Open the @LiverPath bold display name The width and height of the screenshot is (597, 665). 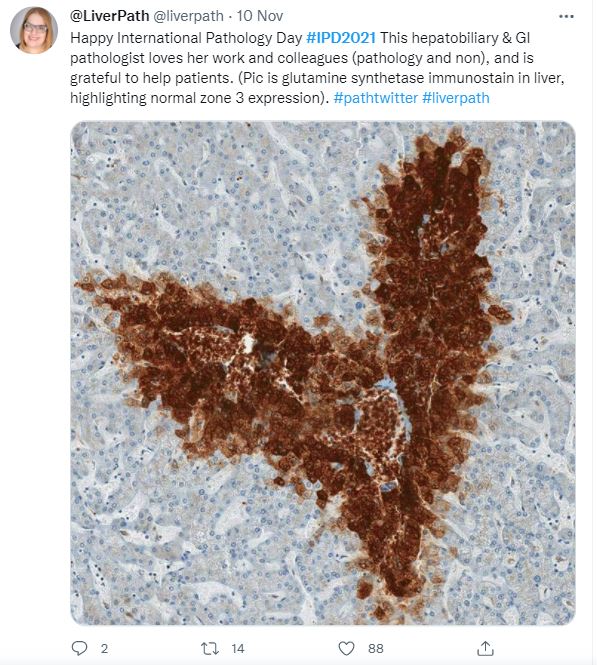109,16
